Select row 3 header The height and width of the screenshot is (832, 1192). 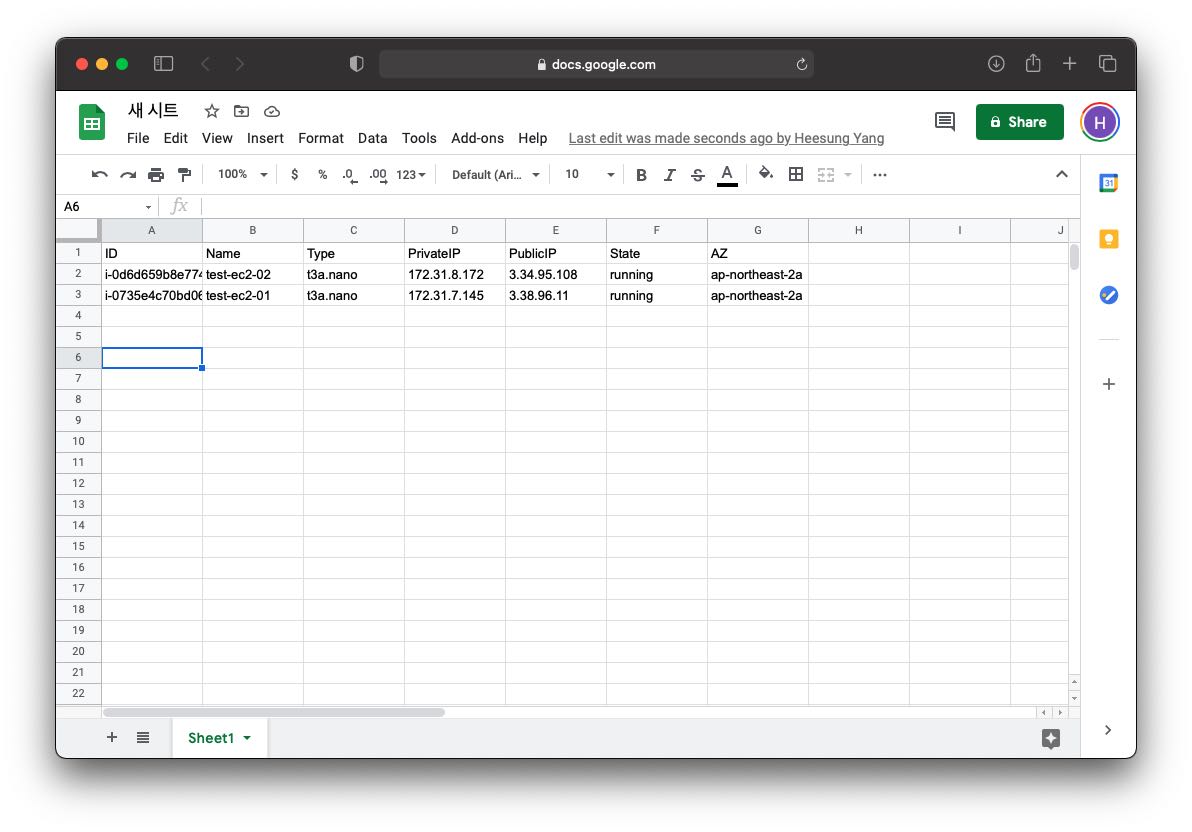coord(78,295)
